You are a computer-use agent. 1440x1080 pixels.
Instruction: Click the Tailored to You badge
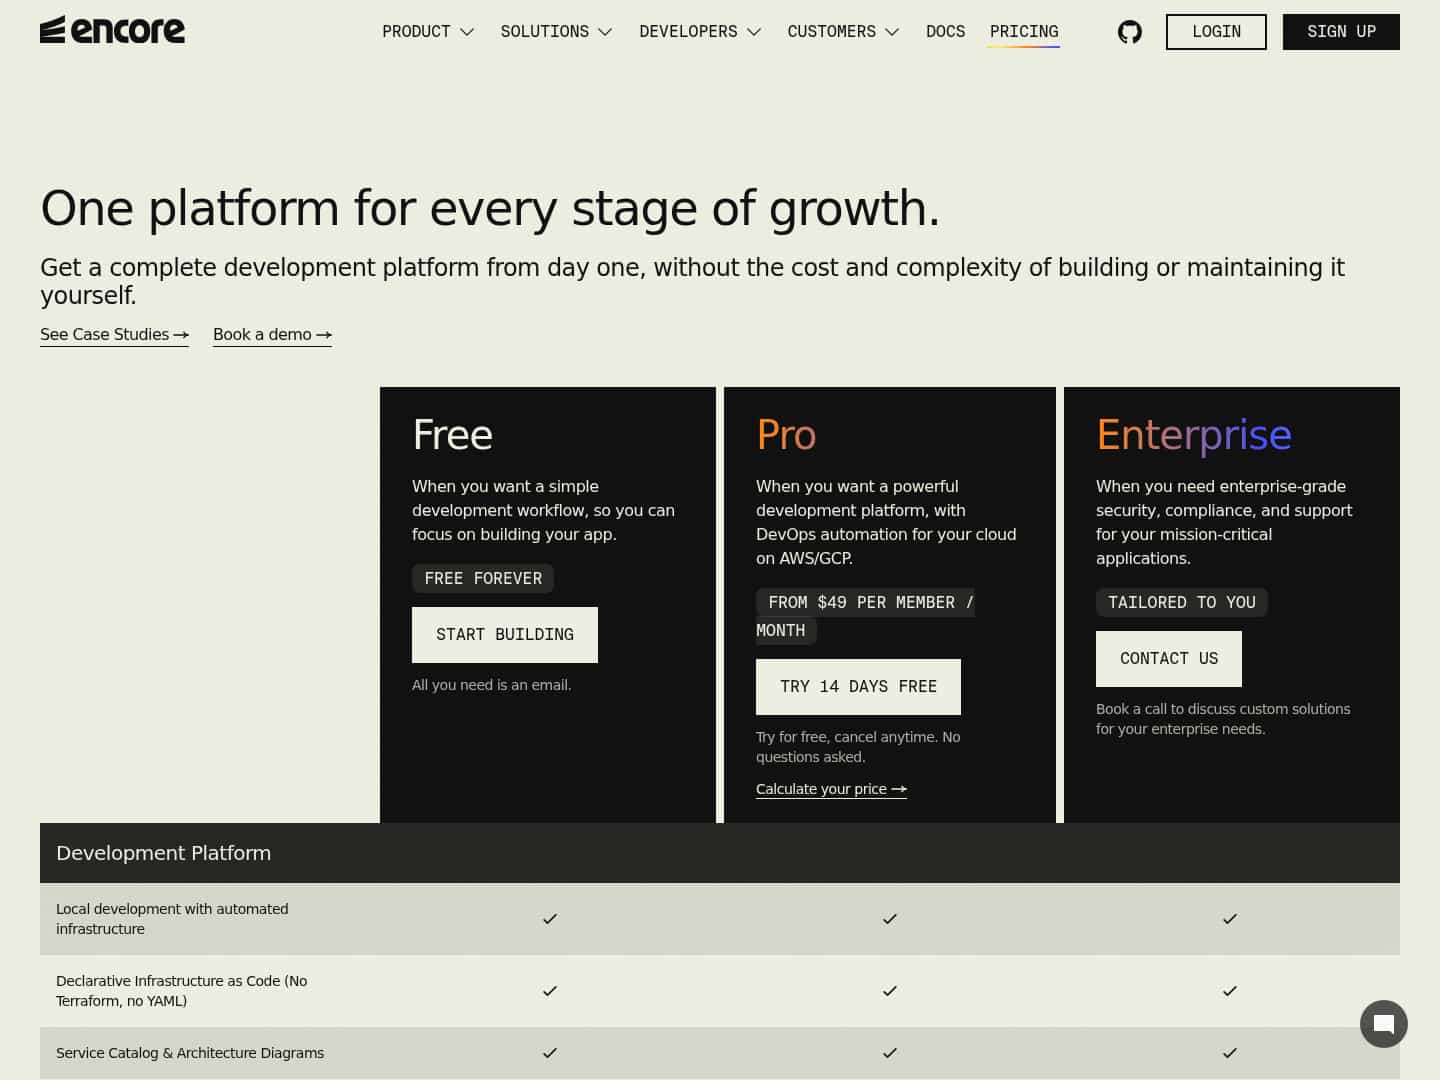1182,602
